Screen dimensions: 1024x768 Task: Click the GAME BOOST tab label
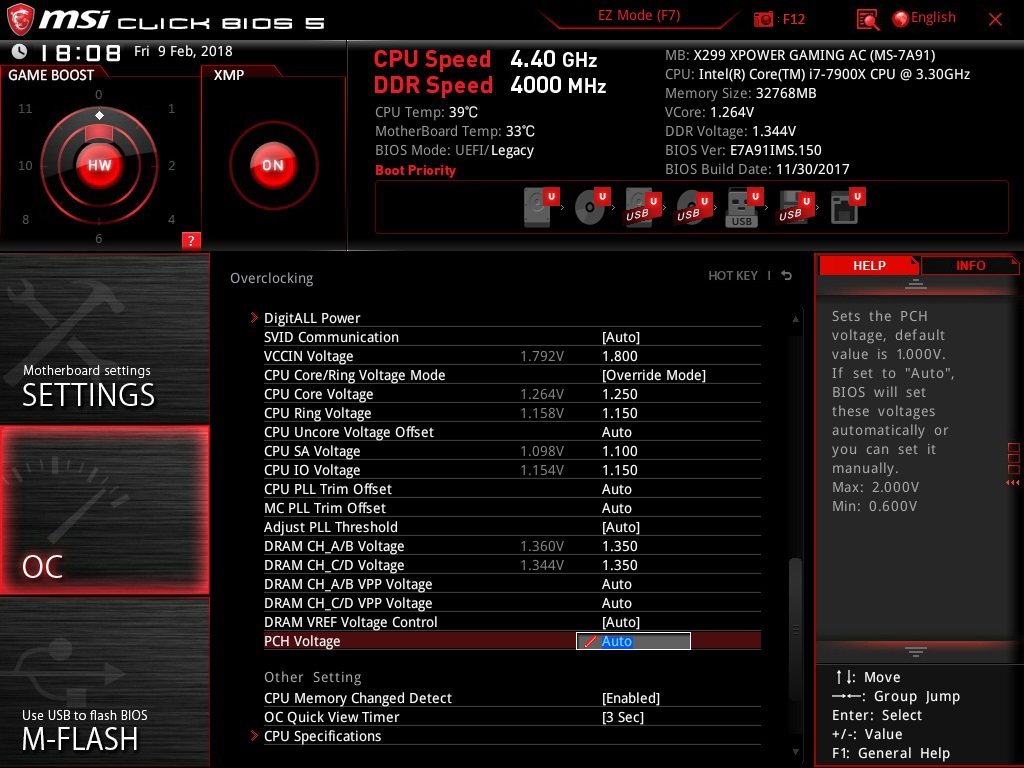coord(51,75)
